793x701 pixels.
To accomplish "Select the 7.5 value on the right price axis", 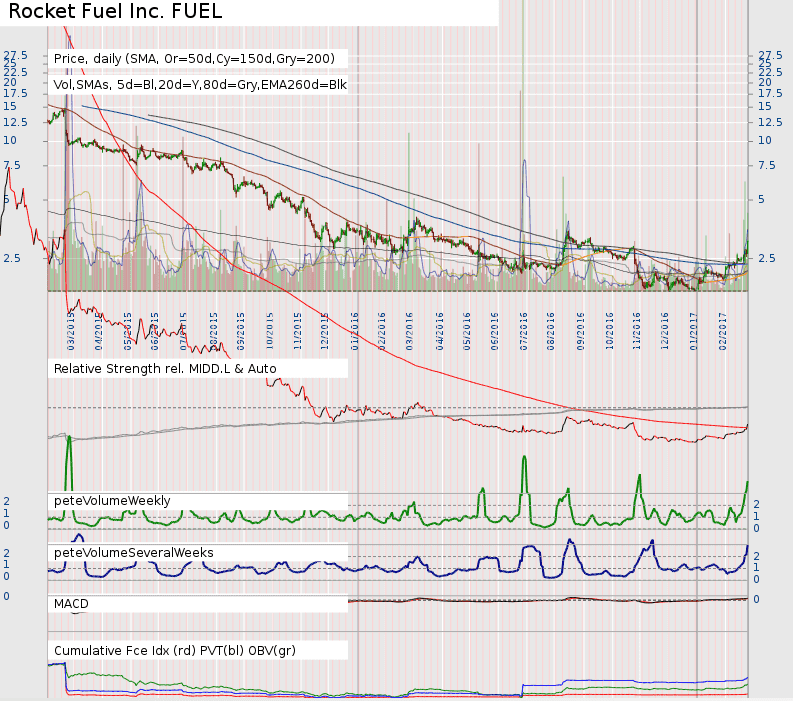I will click(x=767, y=165).
